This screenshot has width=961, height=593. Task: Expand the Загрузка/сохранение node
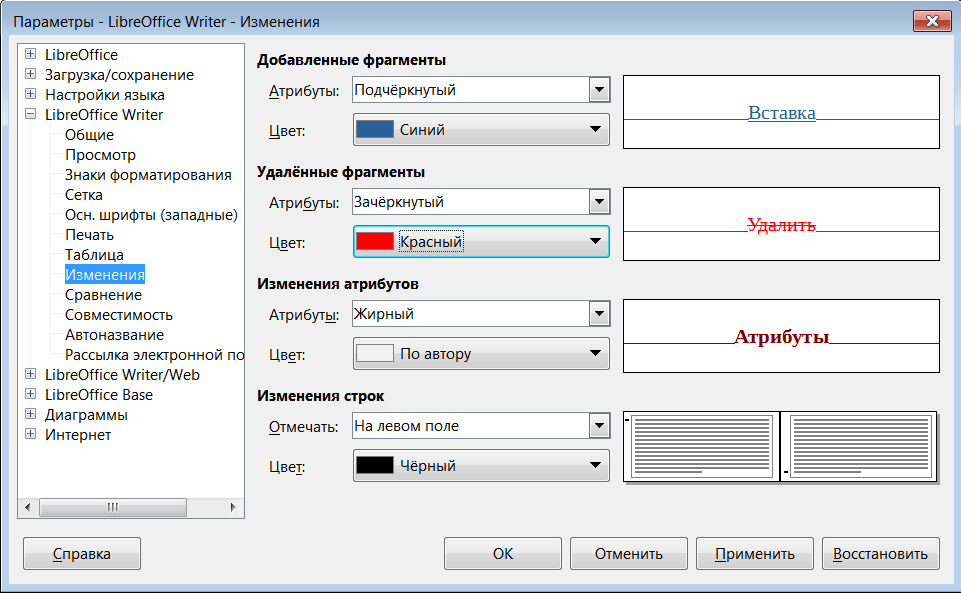[30, 74]
